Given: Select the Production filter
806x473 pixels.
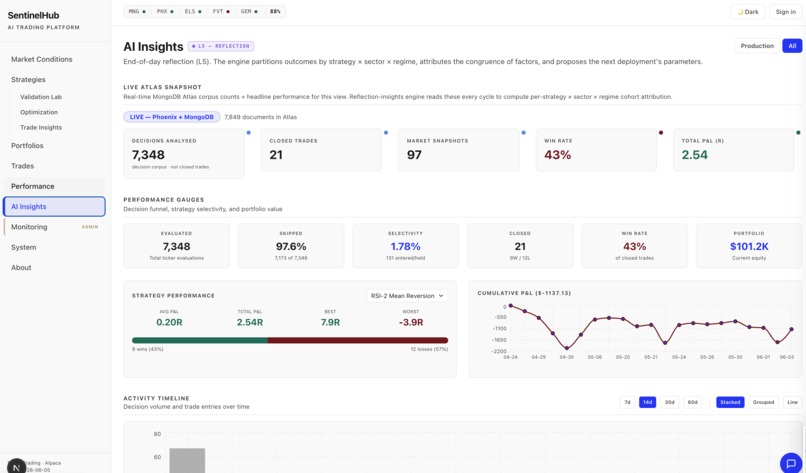Looking at the screenshot, I should point(757,46).
